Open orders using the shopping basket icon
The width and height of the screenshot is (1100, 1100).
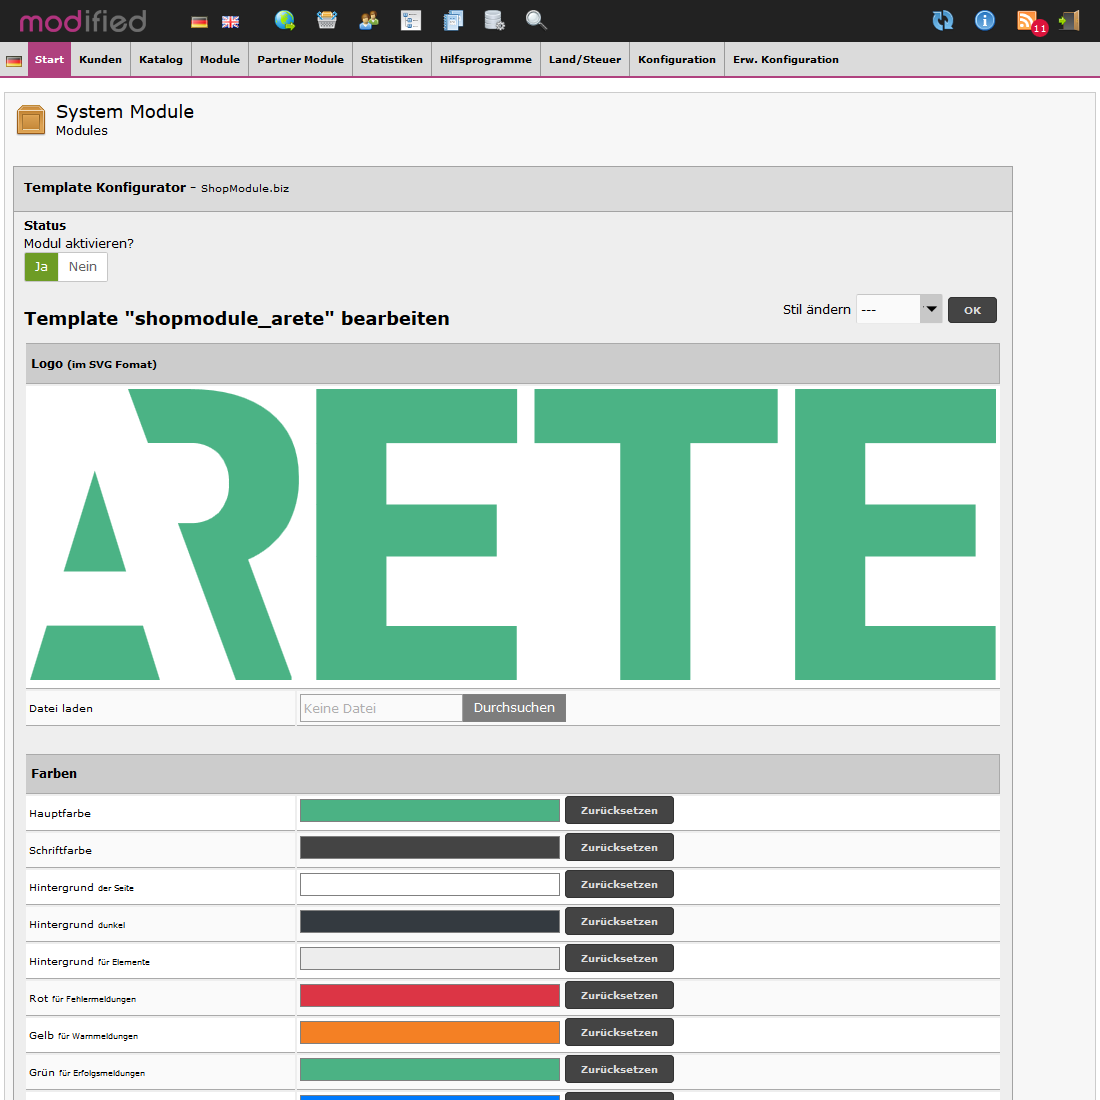pos(327,20)
